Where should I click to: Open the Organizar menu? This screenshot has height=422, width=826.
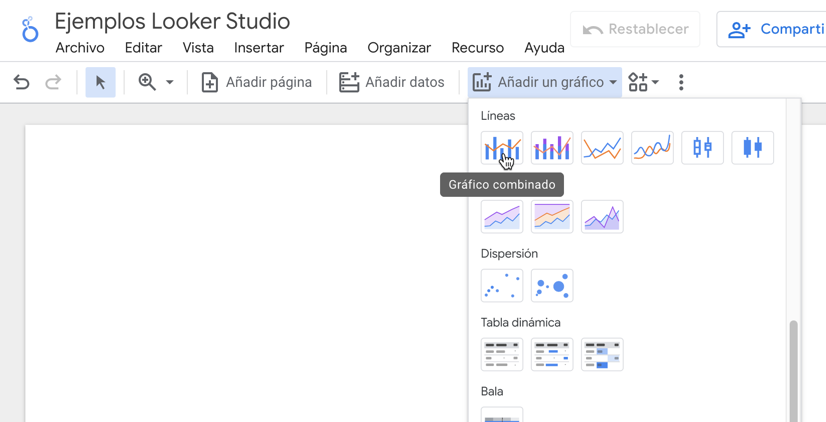click(x=398, y=48)
